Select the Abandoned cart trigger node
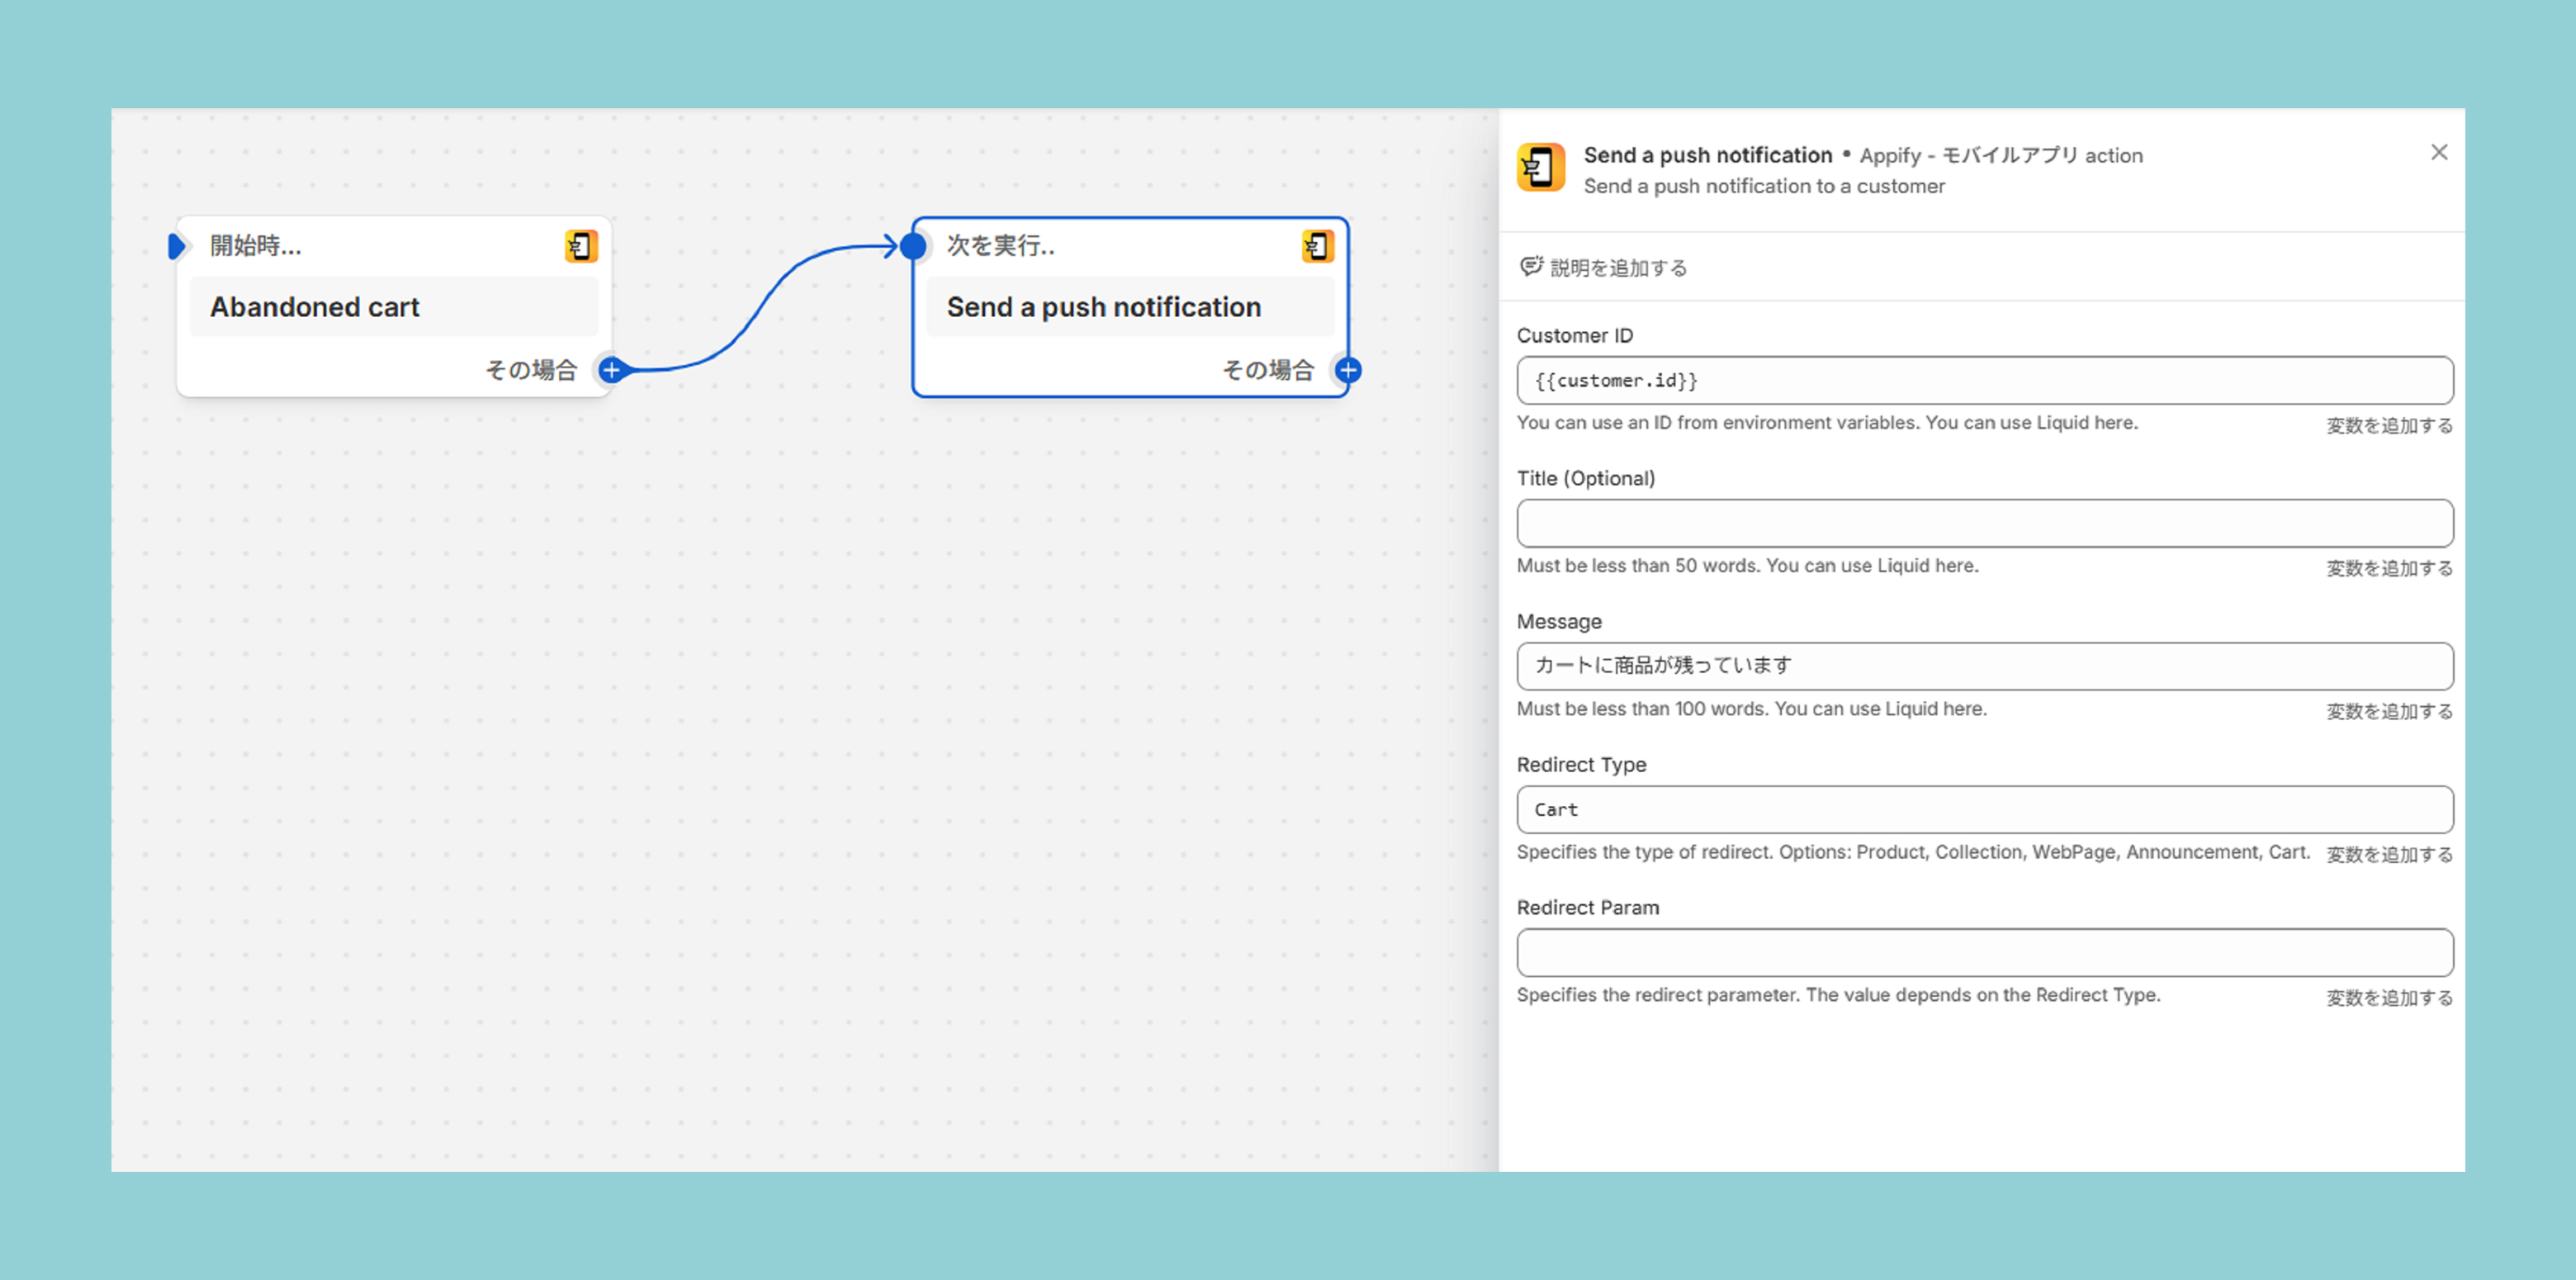The width and height of the screenshot is (2576, 1280). [x=393, y=307]
